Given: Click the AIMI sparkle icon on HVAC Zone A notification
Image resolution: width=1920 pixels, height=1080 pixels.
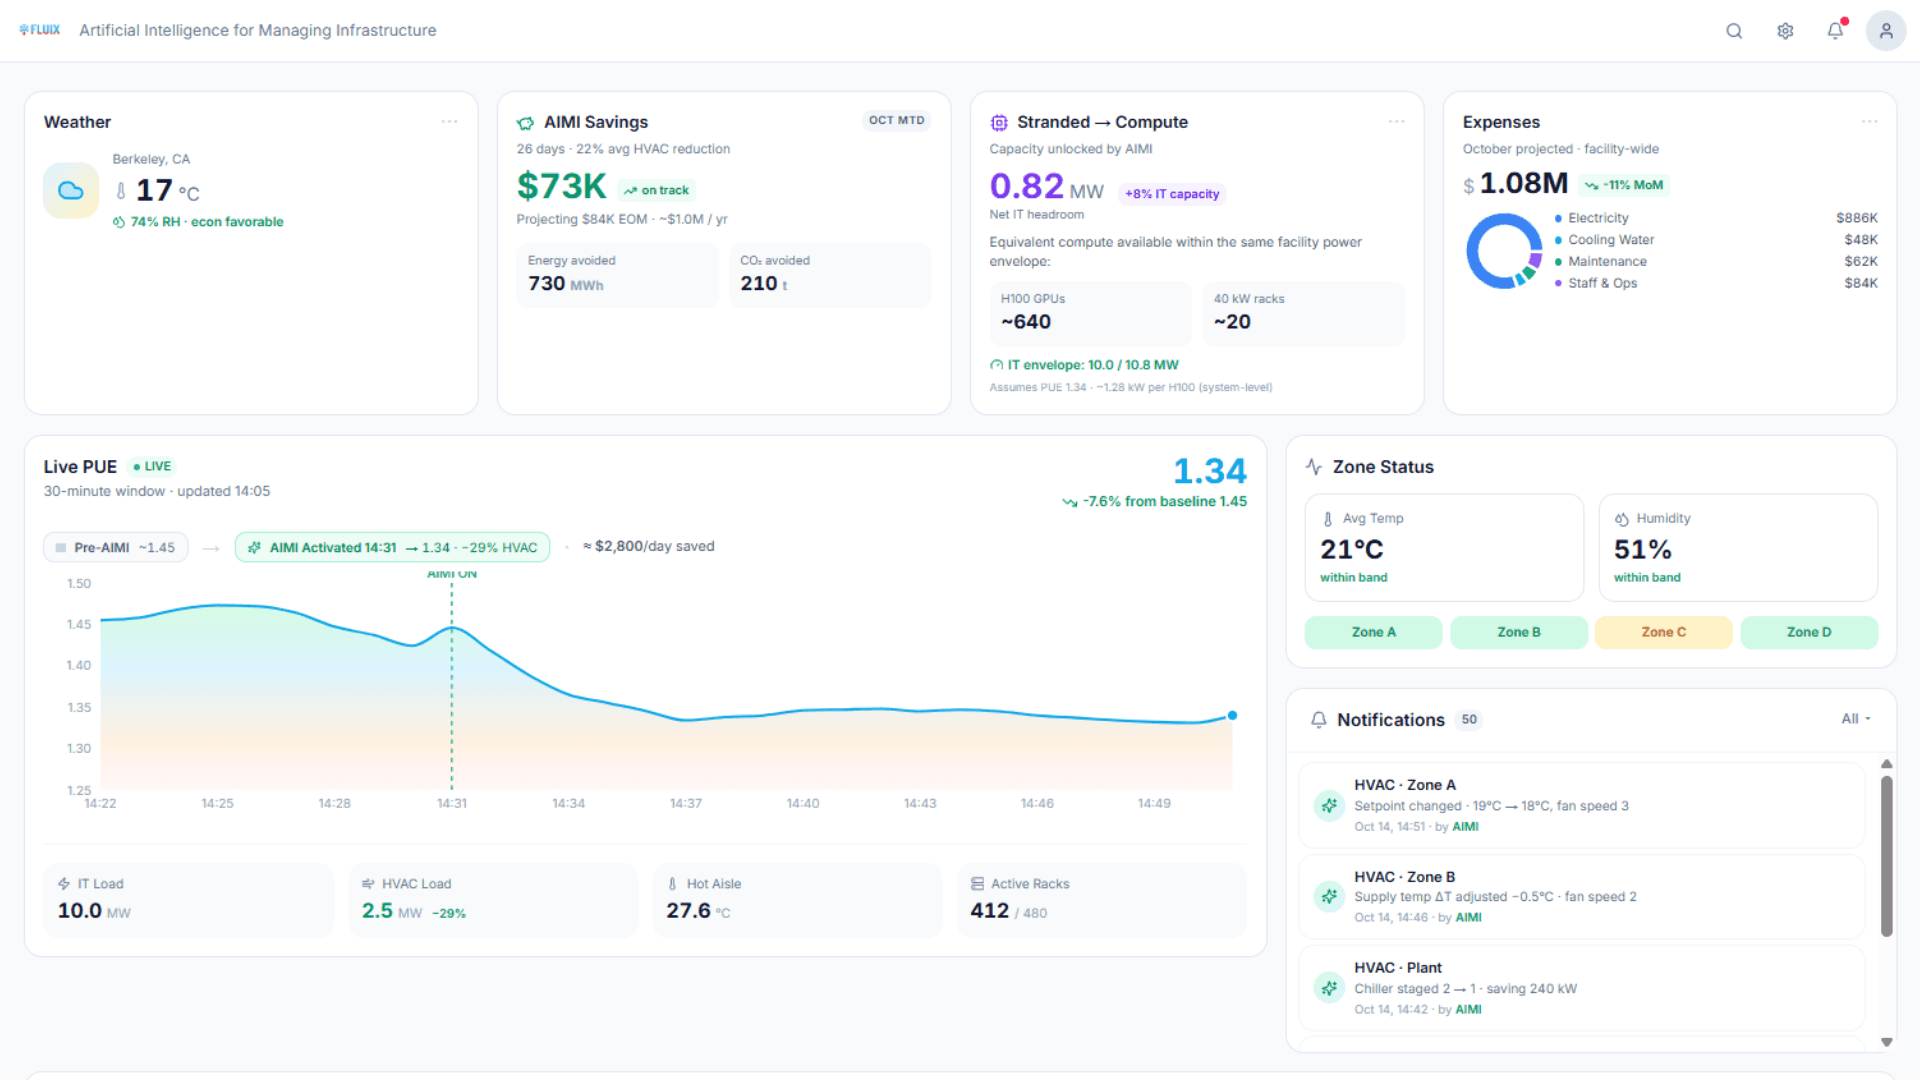Looking at the screenshot, I should coord(1328,806).
